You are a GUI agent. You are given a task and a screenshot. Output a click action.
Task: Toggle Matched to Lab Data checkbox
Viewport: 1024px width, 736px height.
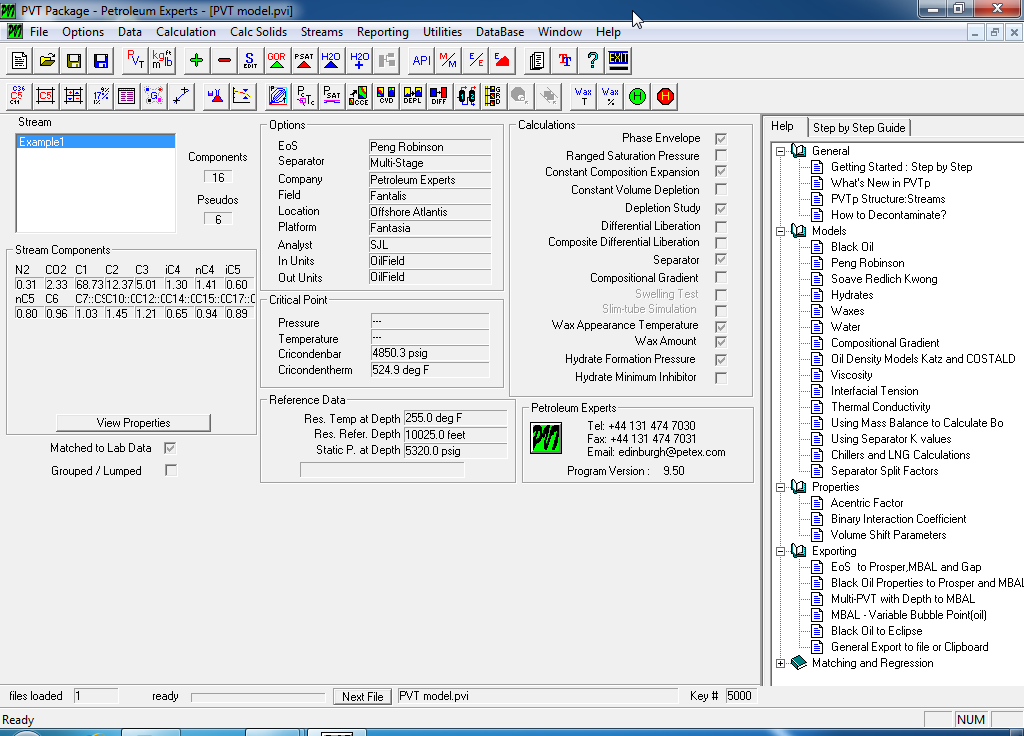click(170, 448)
